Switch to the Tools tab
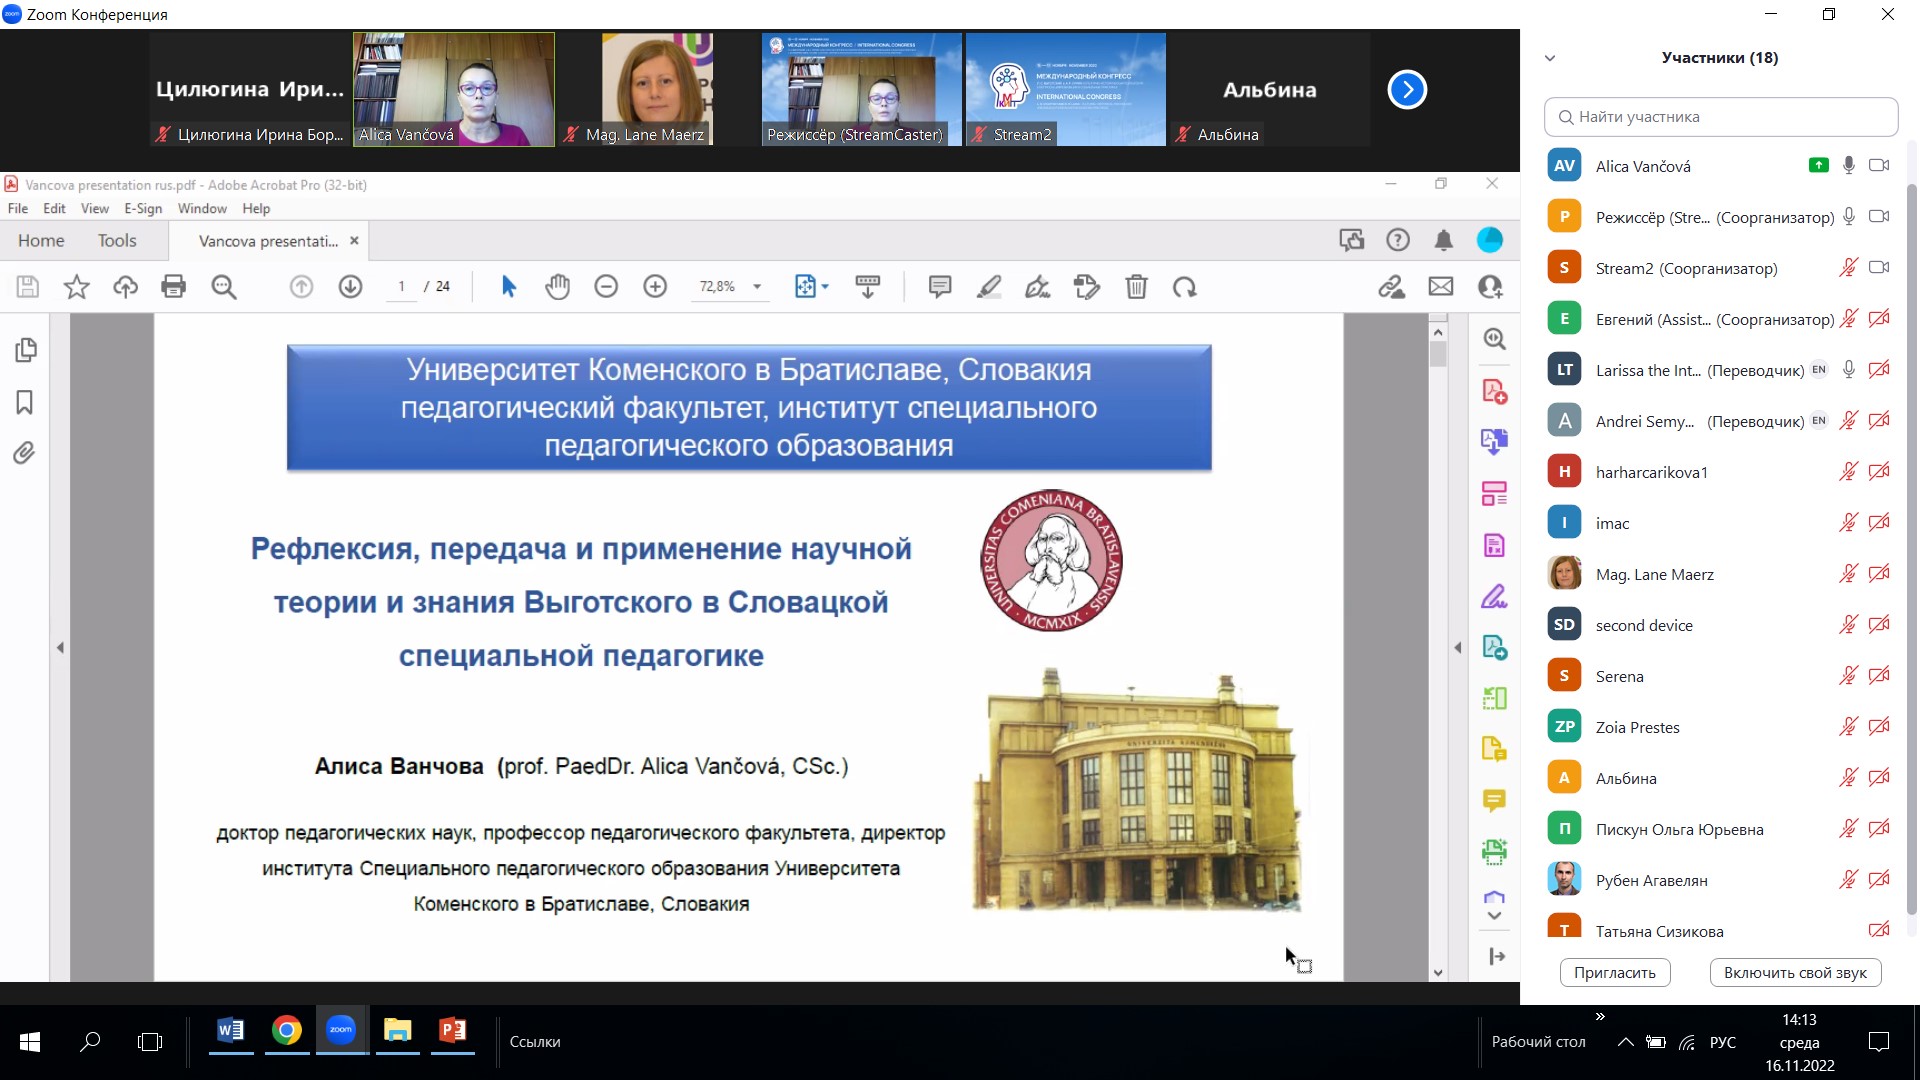1920x1080 pixels. (117, 241)
